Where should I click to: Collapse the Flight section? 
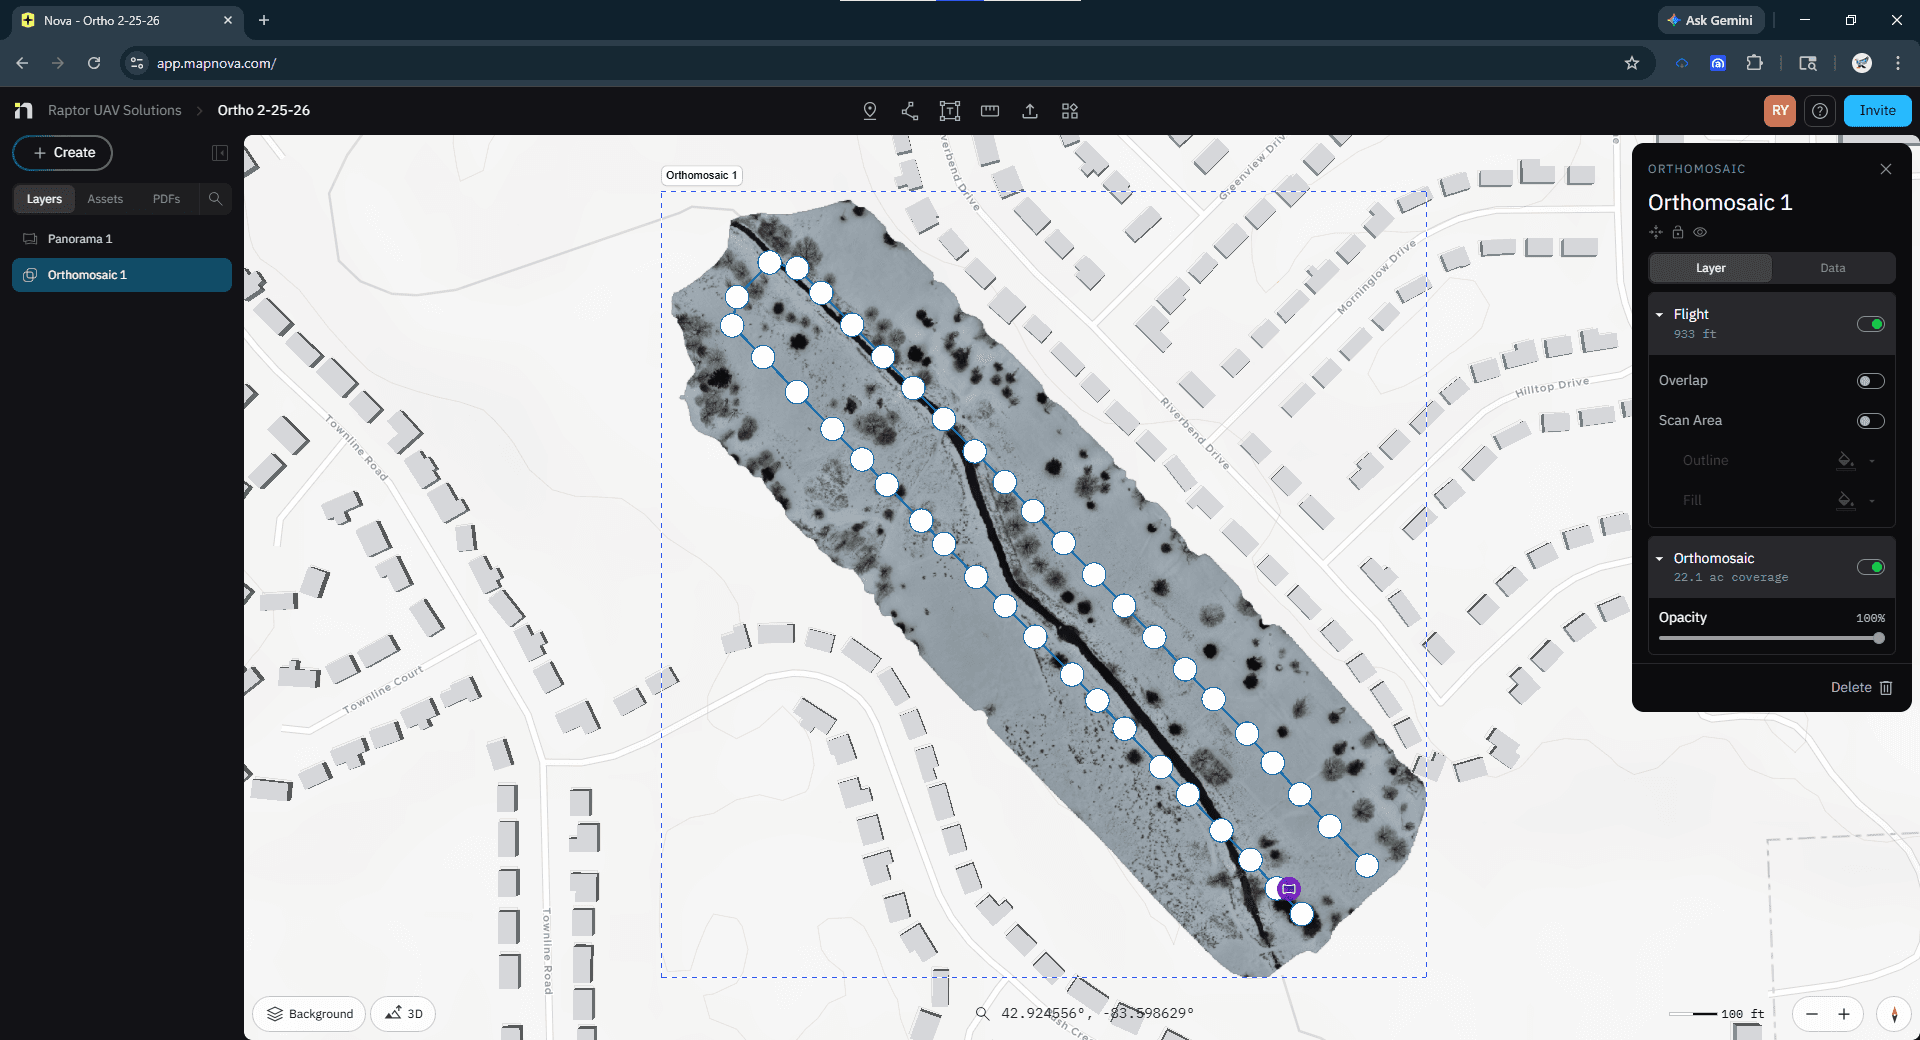click(1660, 314)
